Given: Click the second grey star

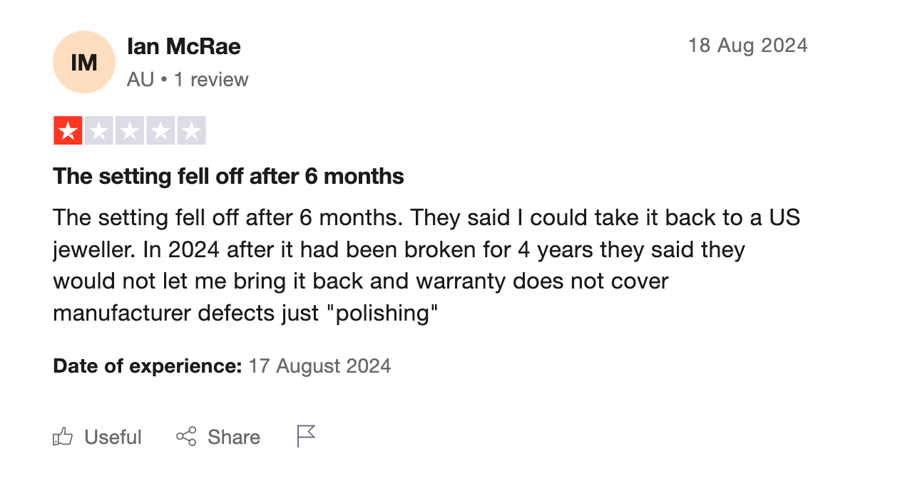Looking at the screenshot, I should (x=99, y=131).
